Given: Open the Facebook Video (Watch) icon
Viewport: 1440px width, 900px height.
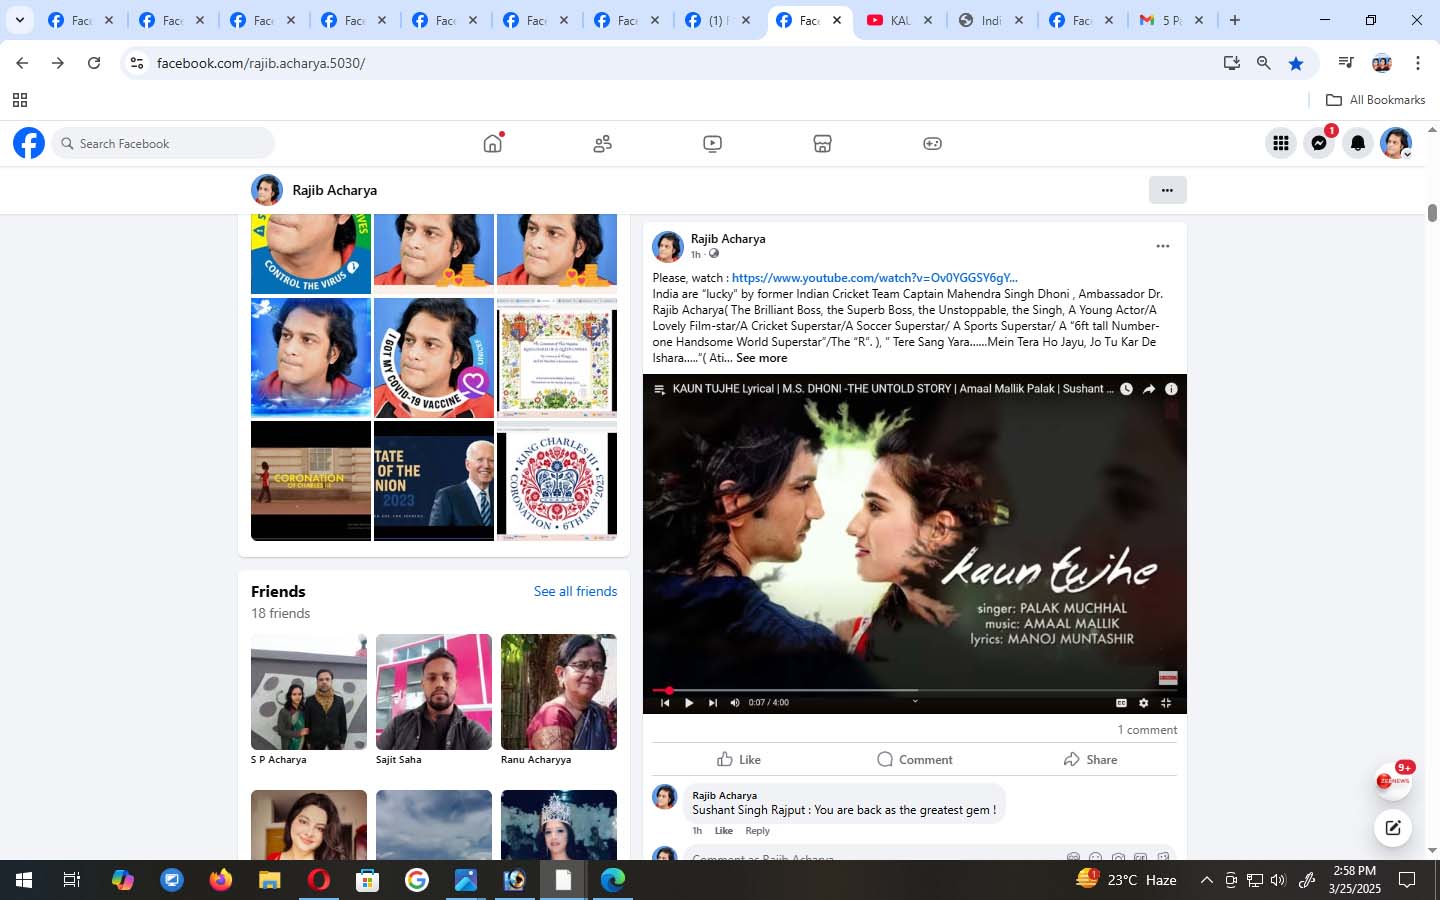Looking at the screenshot, I should (712, 144).
